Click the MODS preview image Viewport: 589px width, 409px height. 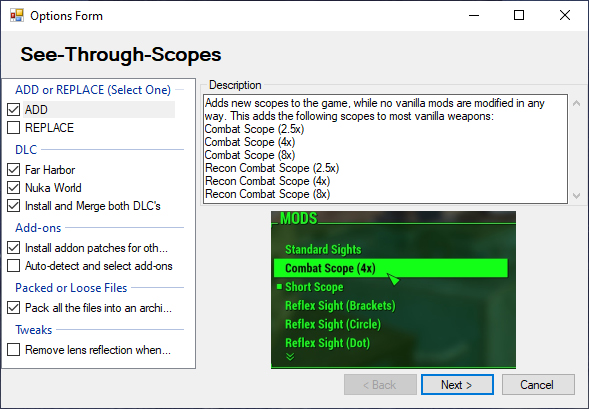coord(393,290)
